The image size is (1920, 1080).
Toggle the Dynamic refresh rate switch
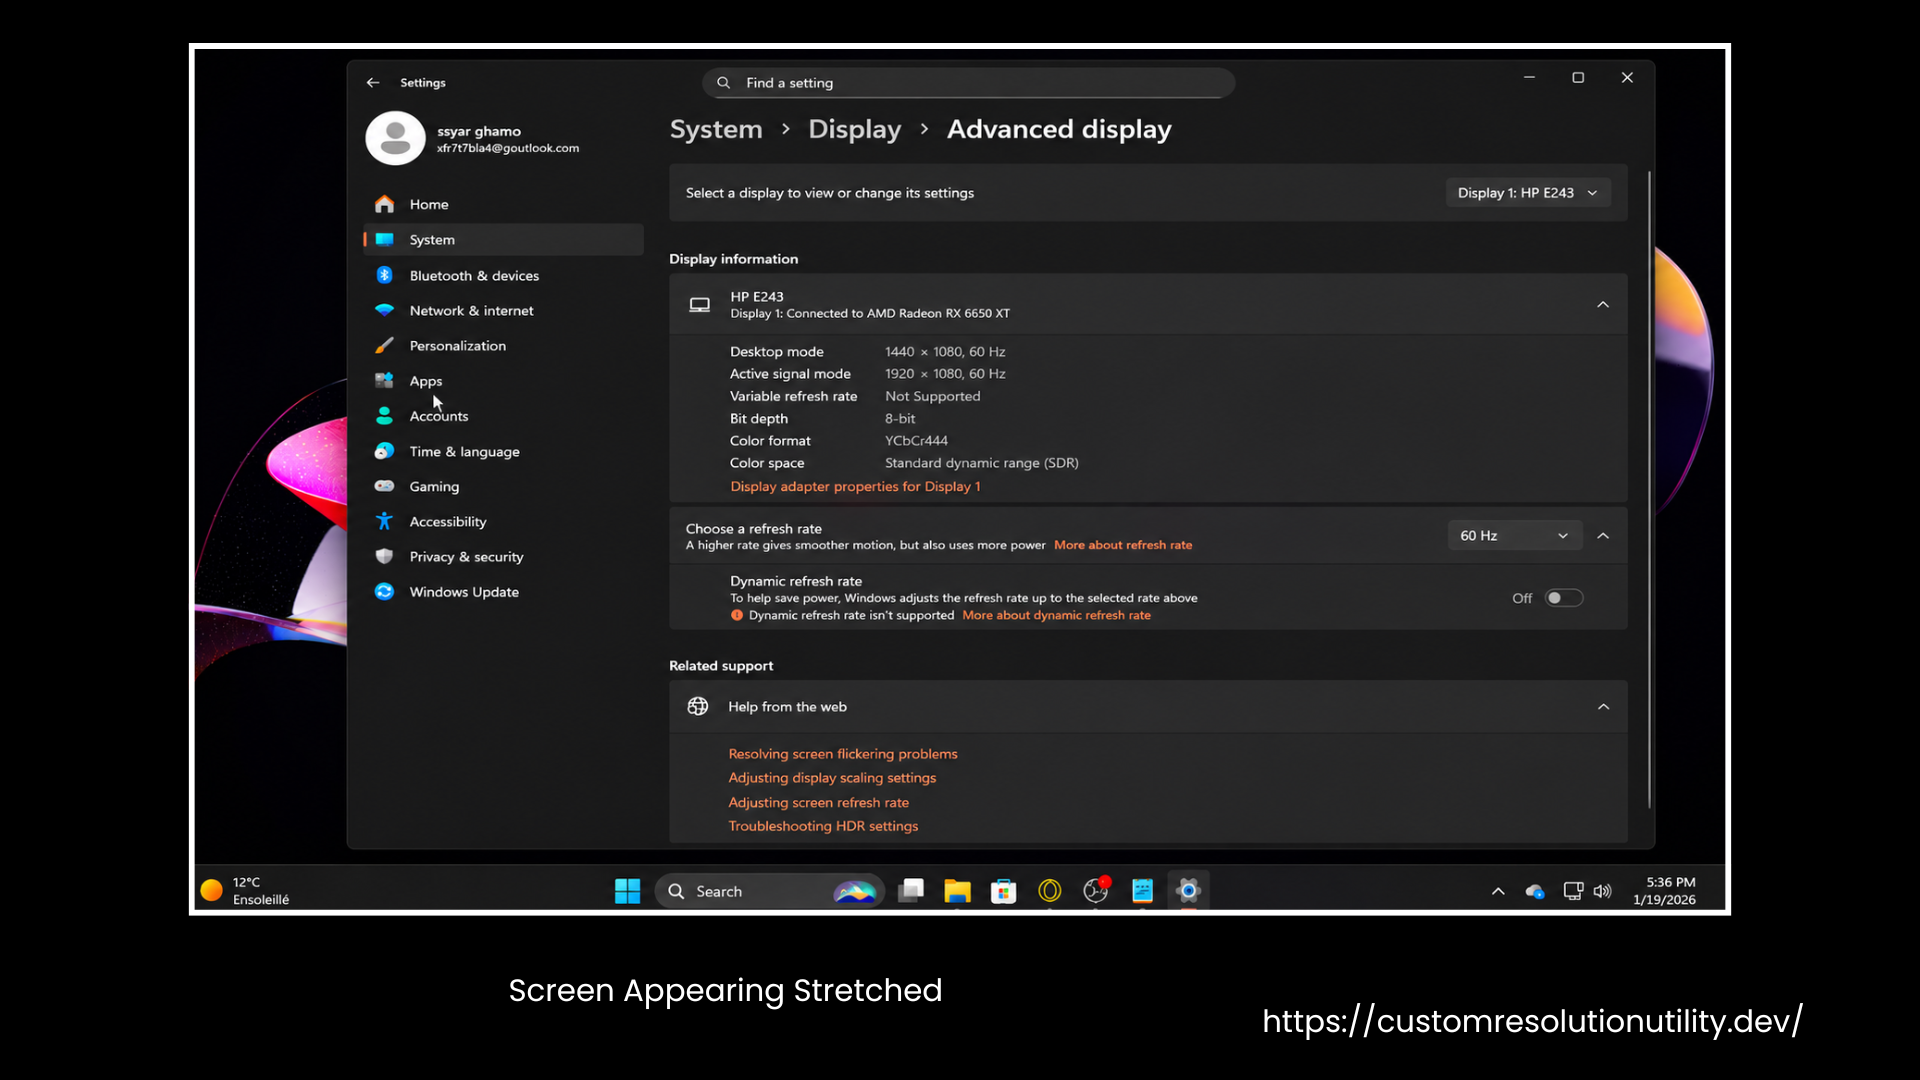click(1564, 598)
